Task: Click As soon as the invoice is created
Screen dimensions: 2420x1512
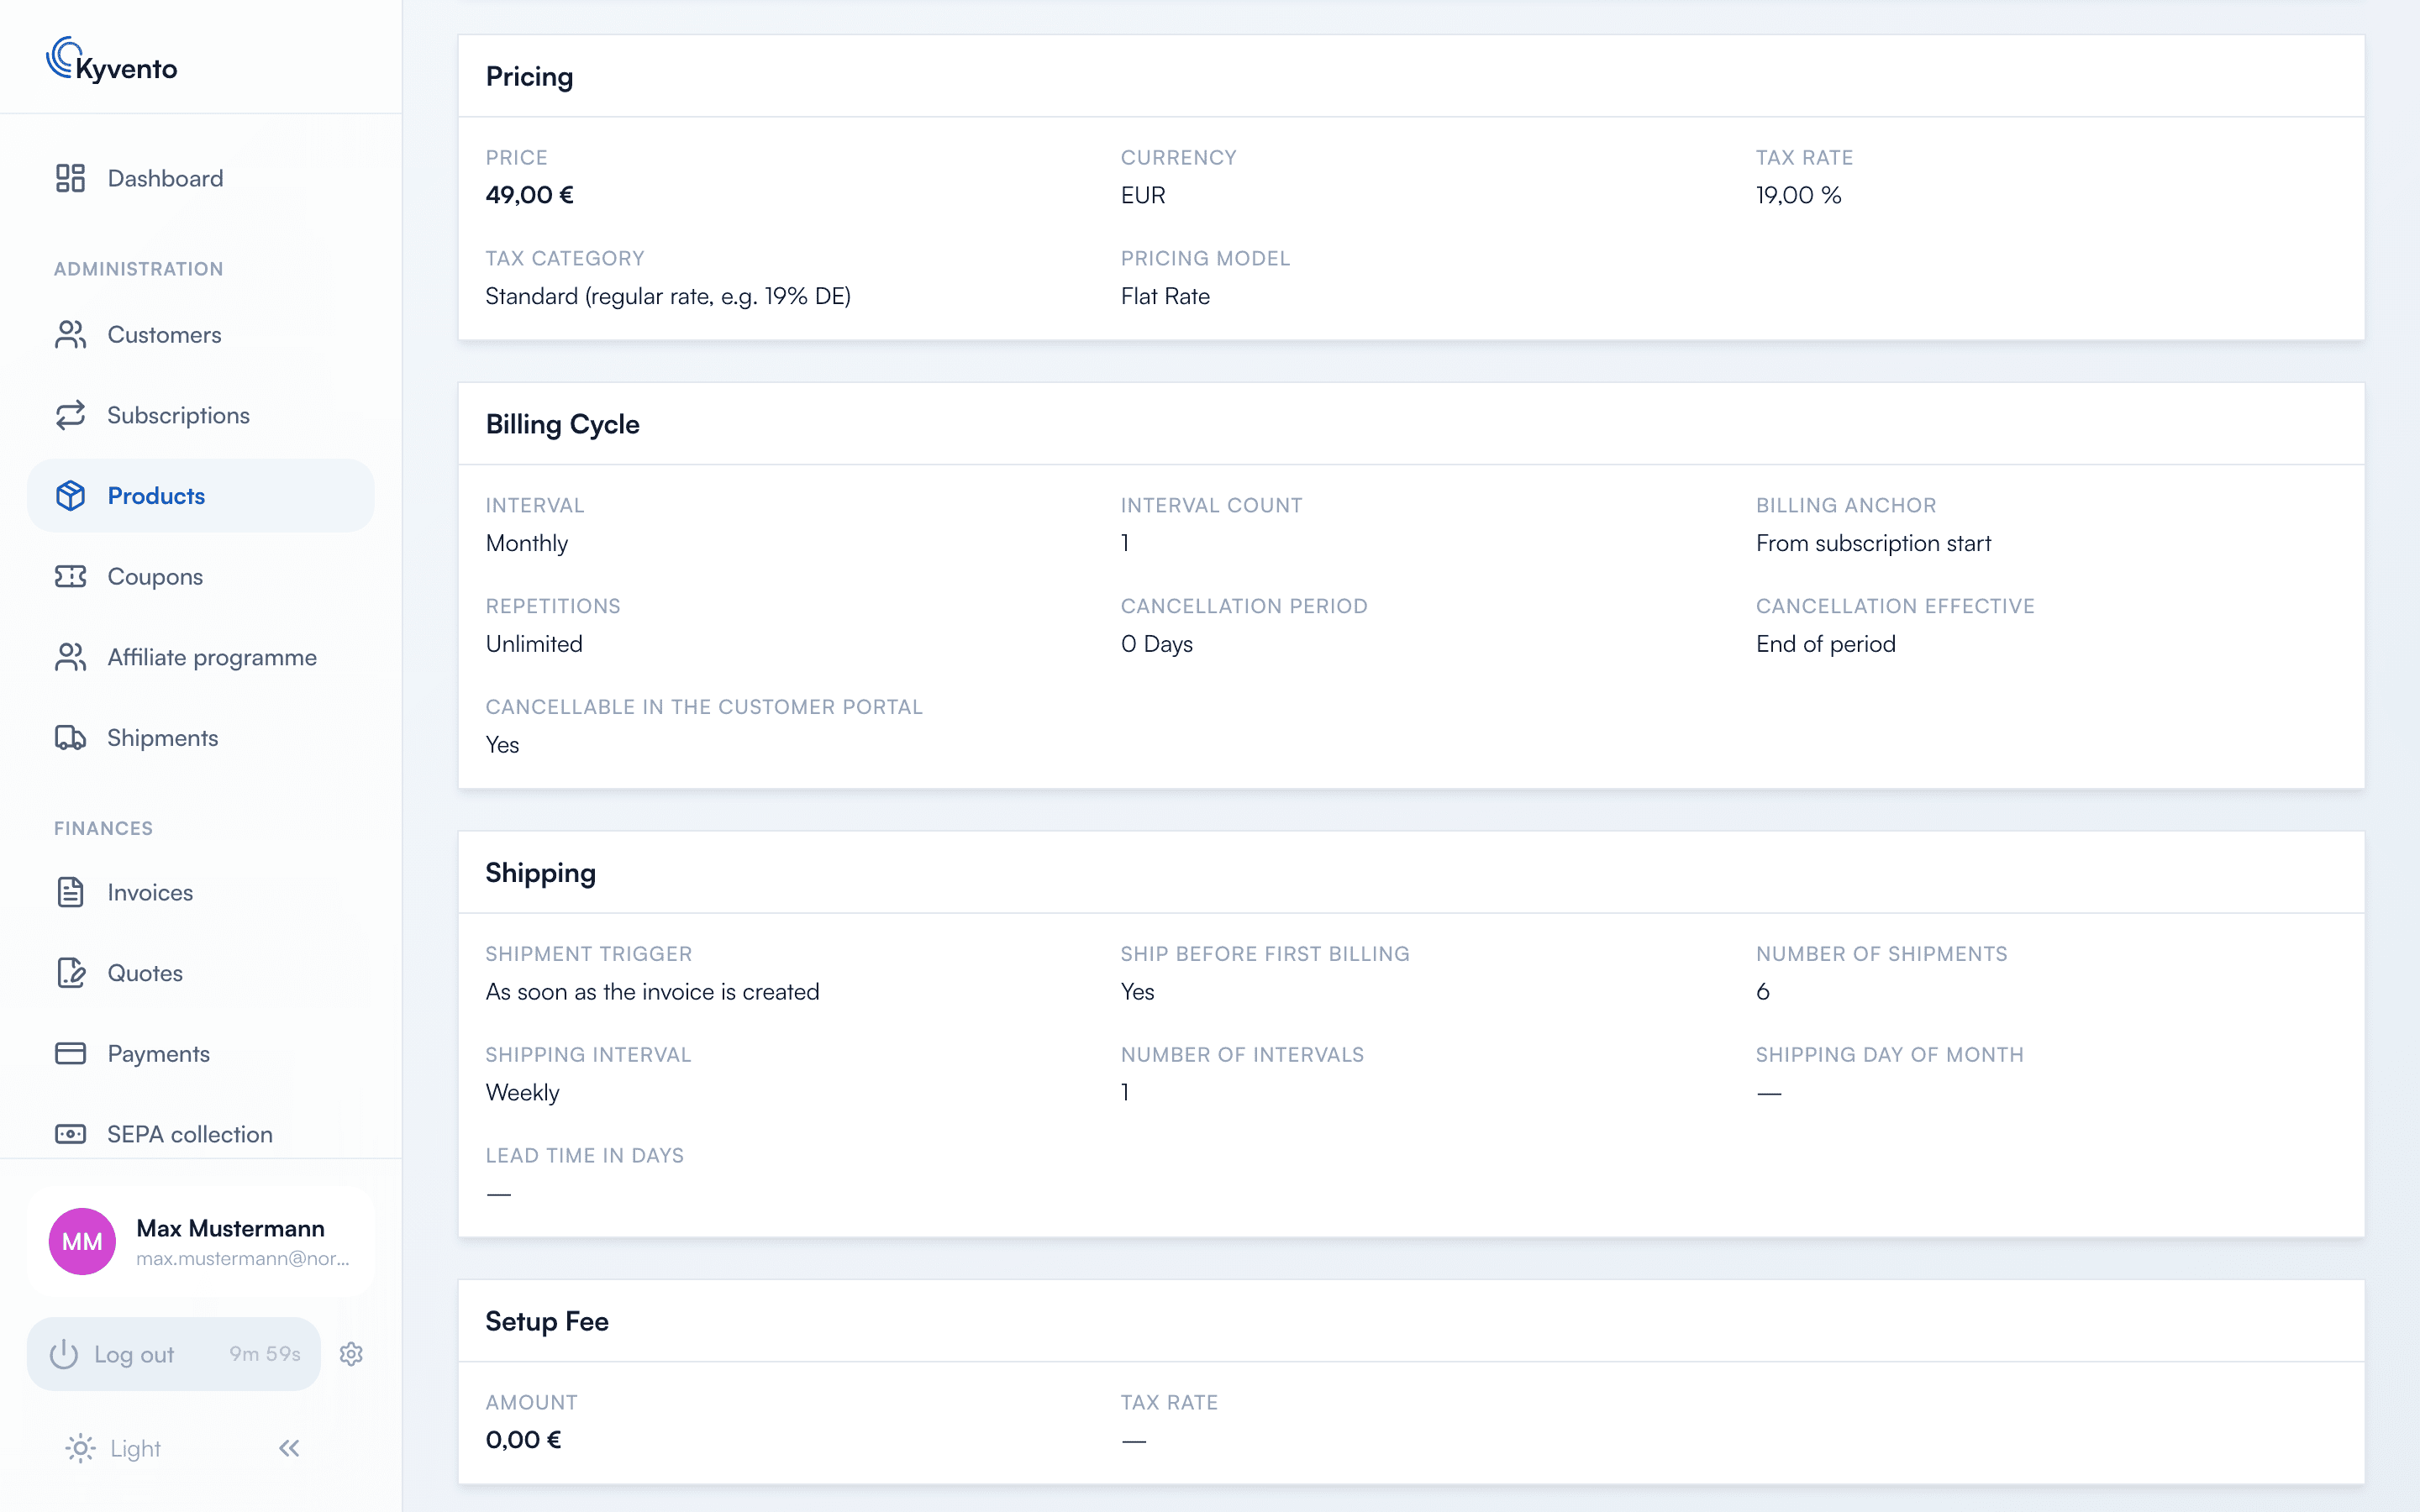Action: click(x=652, y=992)
